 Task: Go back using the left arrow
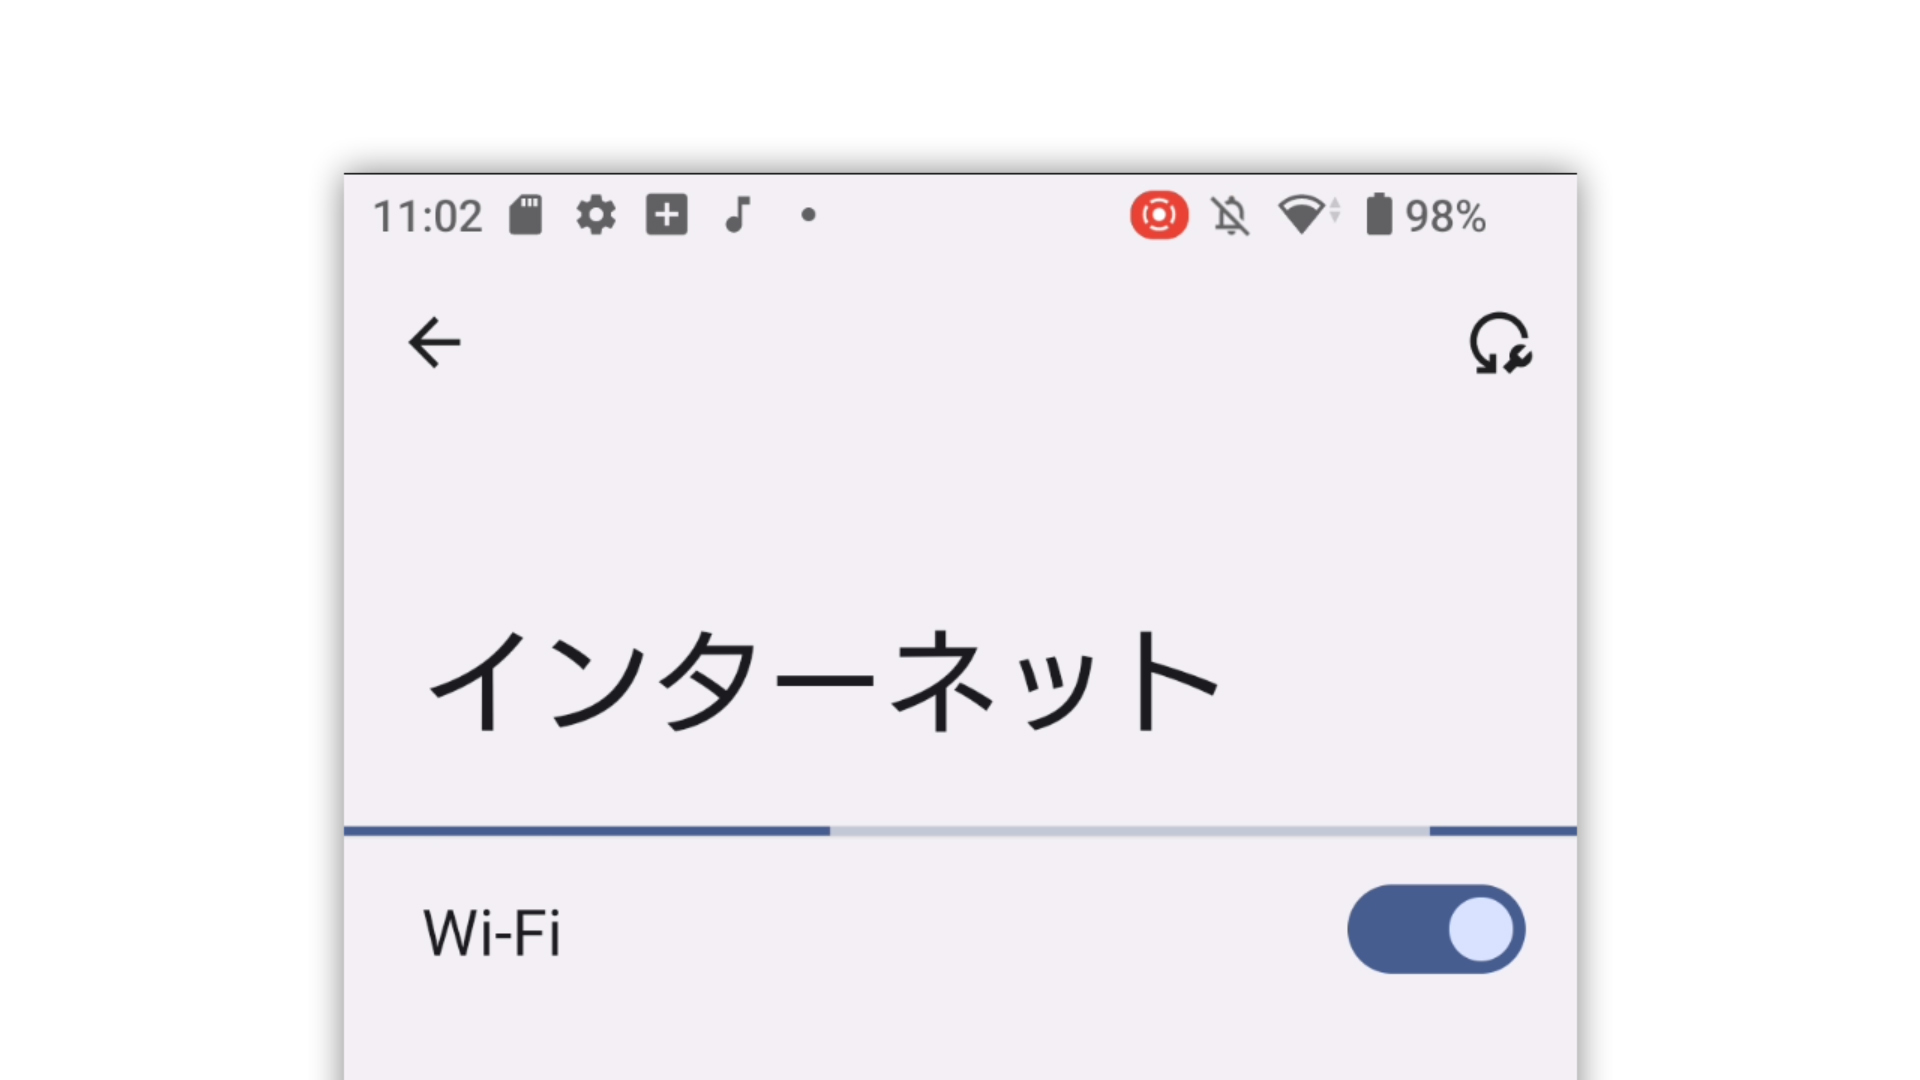434,343
